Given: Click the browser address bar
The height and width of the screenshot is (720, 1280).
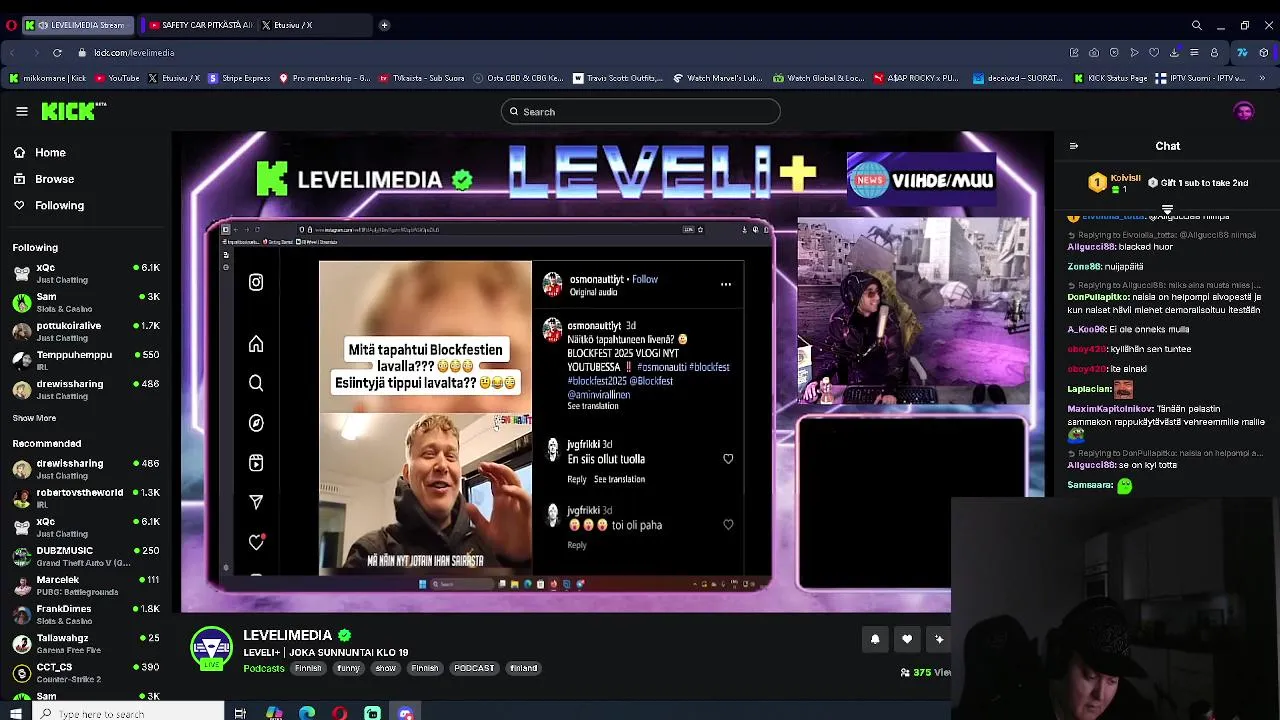Looking at the screenshot, I should (560, 53).
